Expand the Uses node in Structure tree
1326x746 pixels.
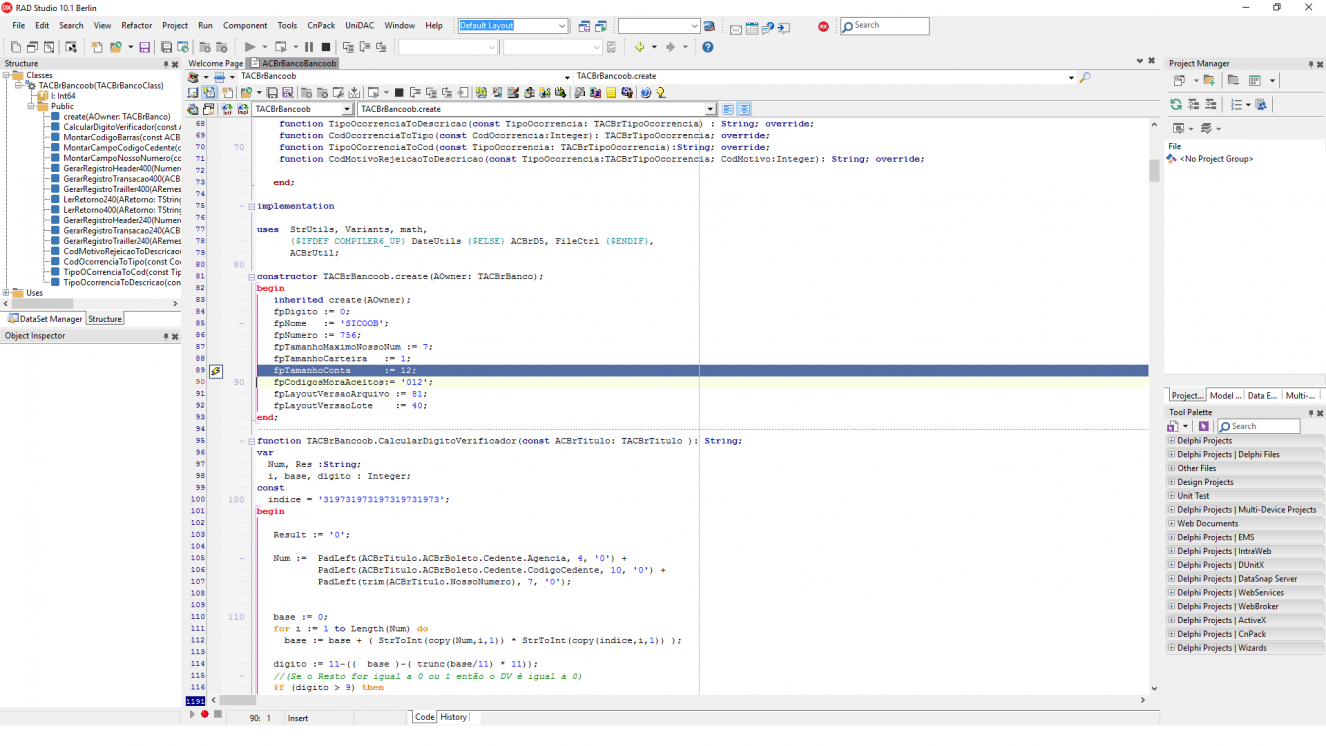point(6,293)
